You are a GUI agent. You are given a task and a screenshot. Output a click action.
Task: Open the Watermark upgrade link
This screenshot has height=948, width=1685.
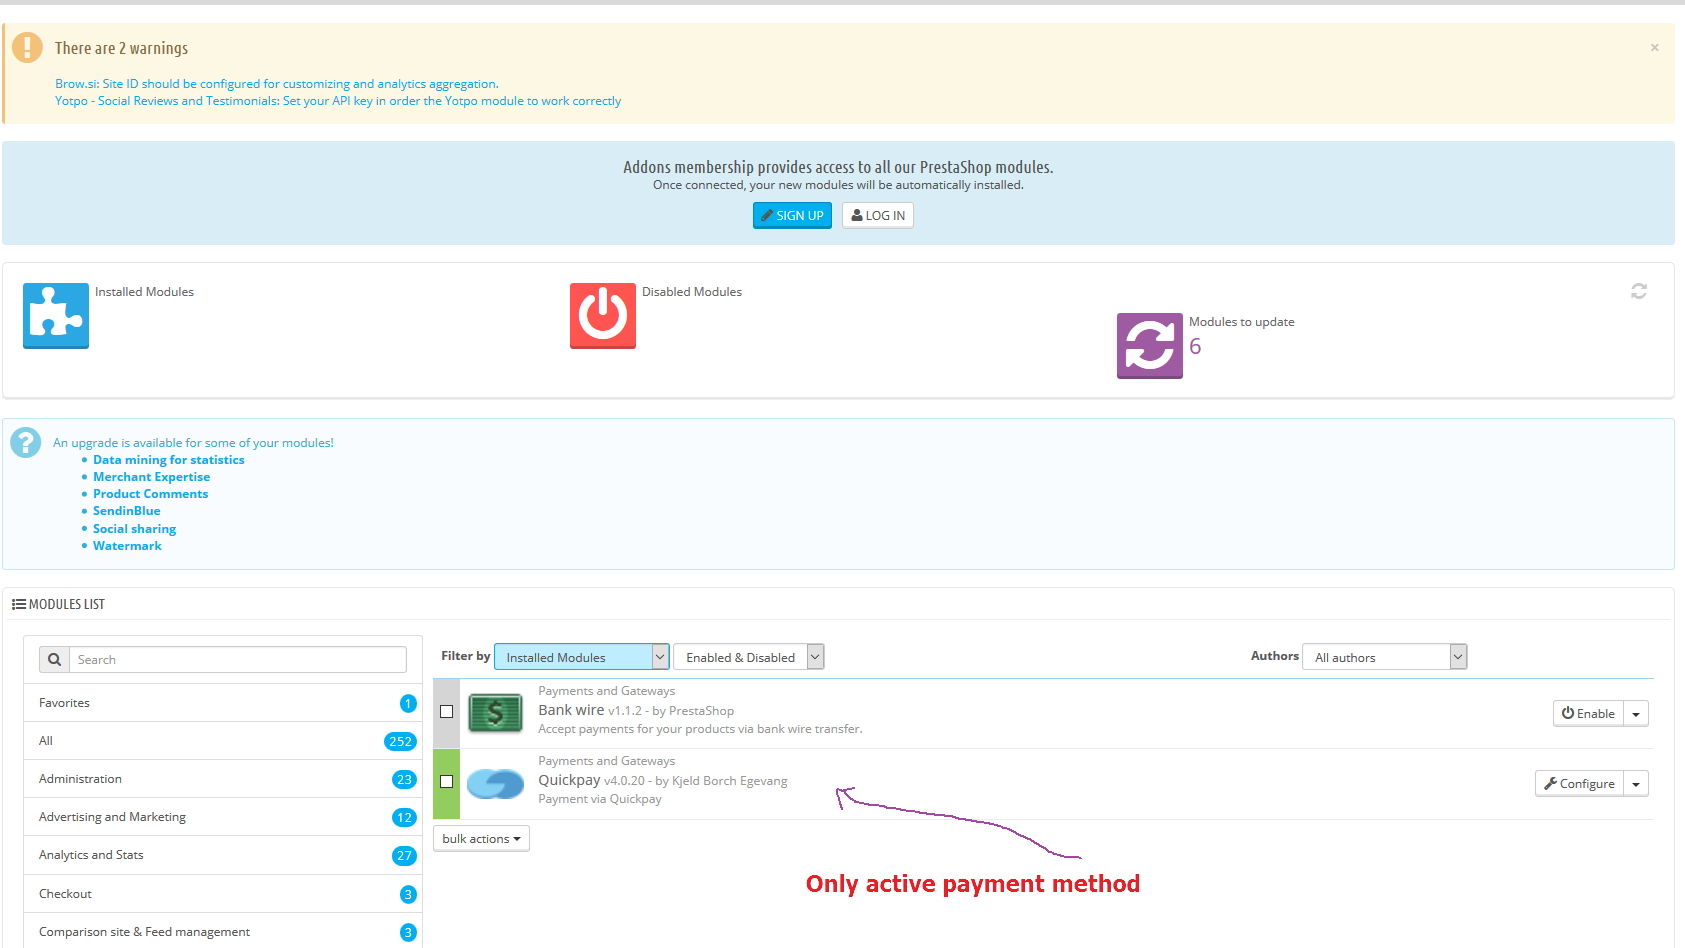127,546
